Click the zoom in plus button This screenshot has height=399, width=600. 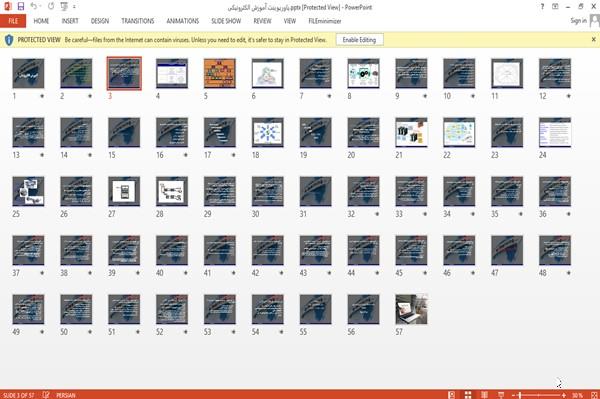tap(564, 395)
